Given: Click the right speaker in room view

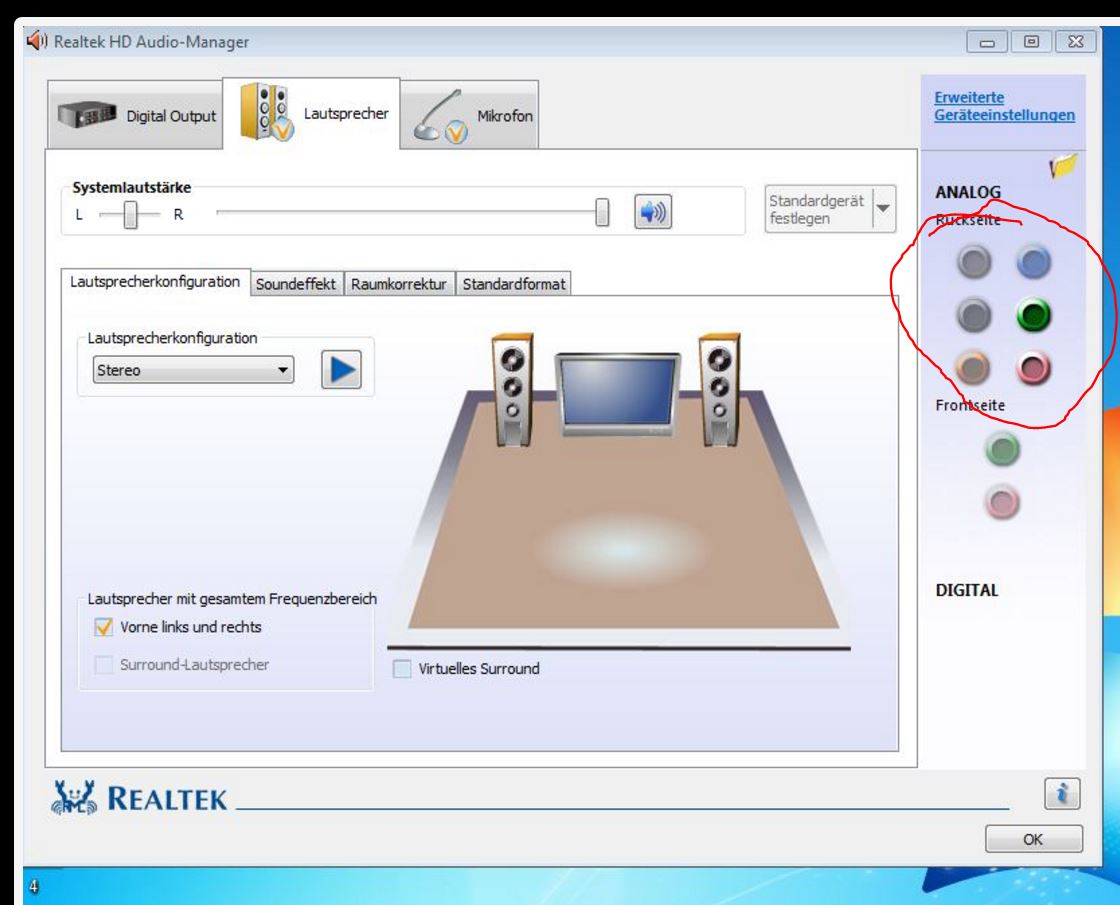Looking at the screenshot, I should [719, 390].
